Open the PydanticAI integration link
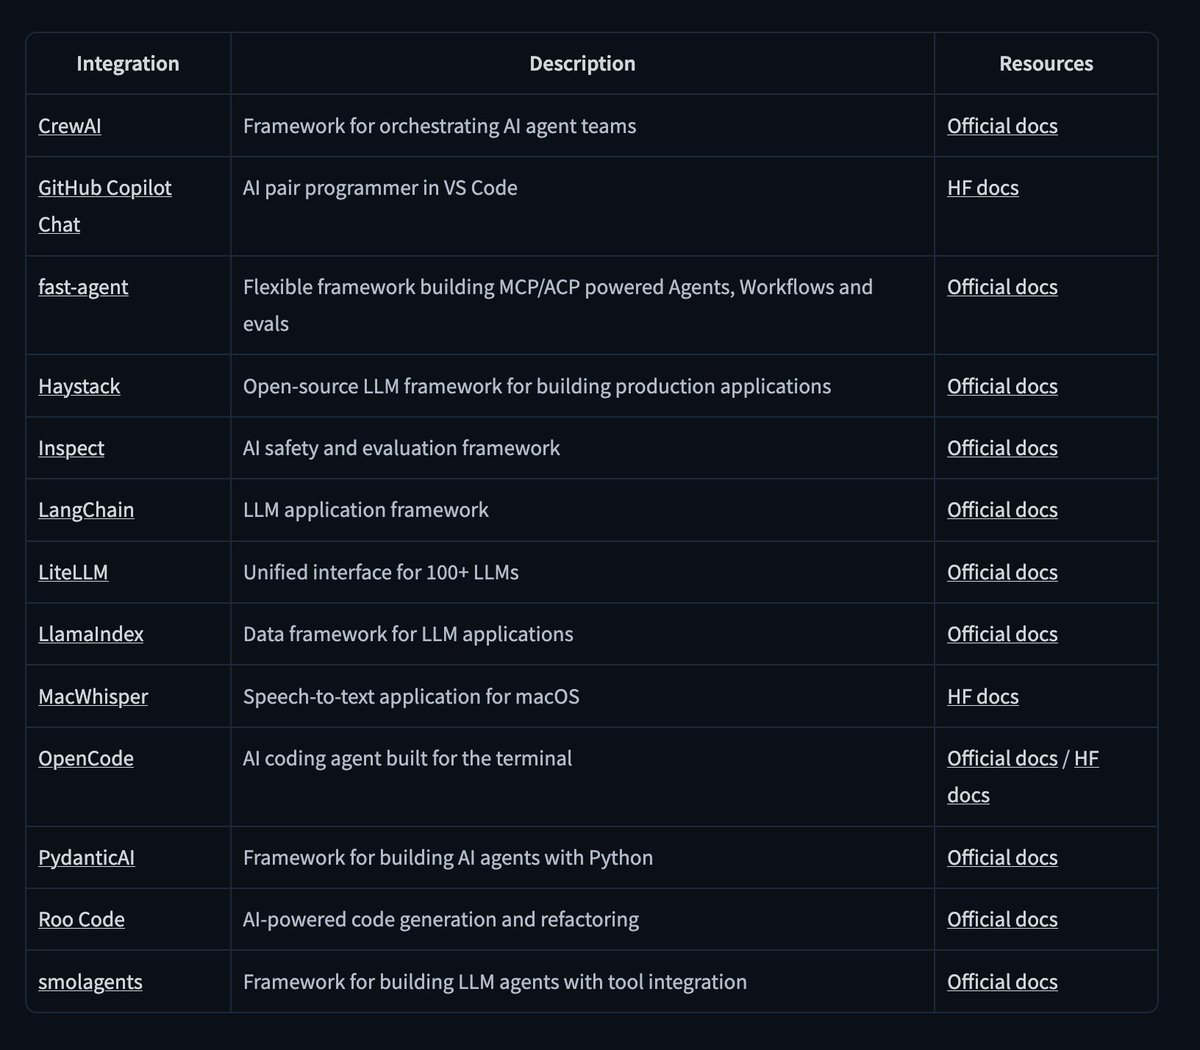The image size is (1200, 1050). [x=86, y=858]
